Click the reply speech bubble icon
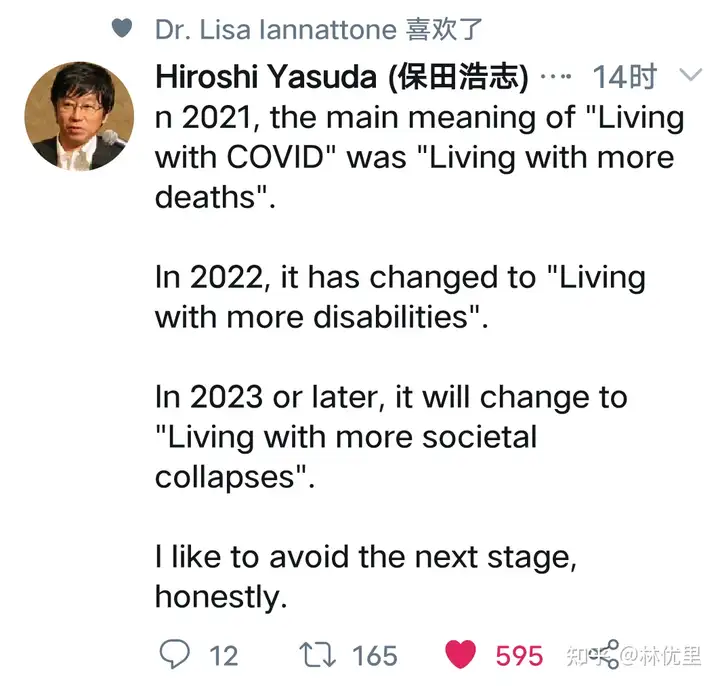The width and height of the screenshot is (720, 686). (175, 654)
